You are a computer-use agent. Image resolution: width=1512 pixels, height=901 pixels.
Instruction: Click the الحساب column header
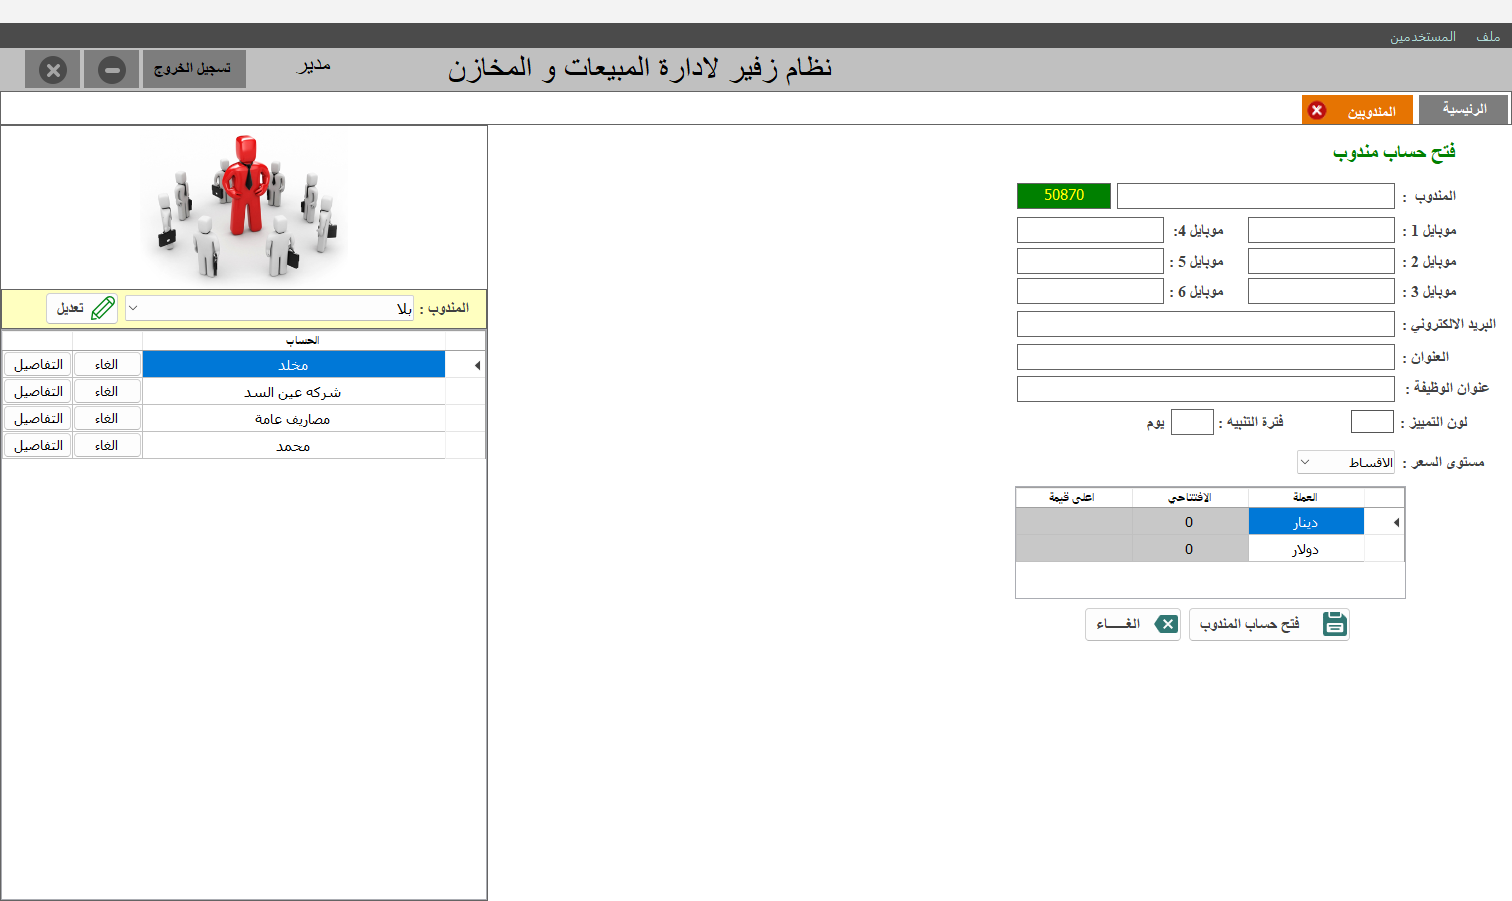[x=294, y=341]
